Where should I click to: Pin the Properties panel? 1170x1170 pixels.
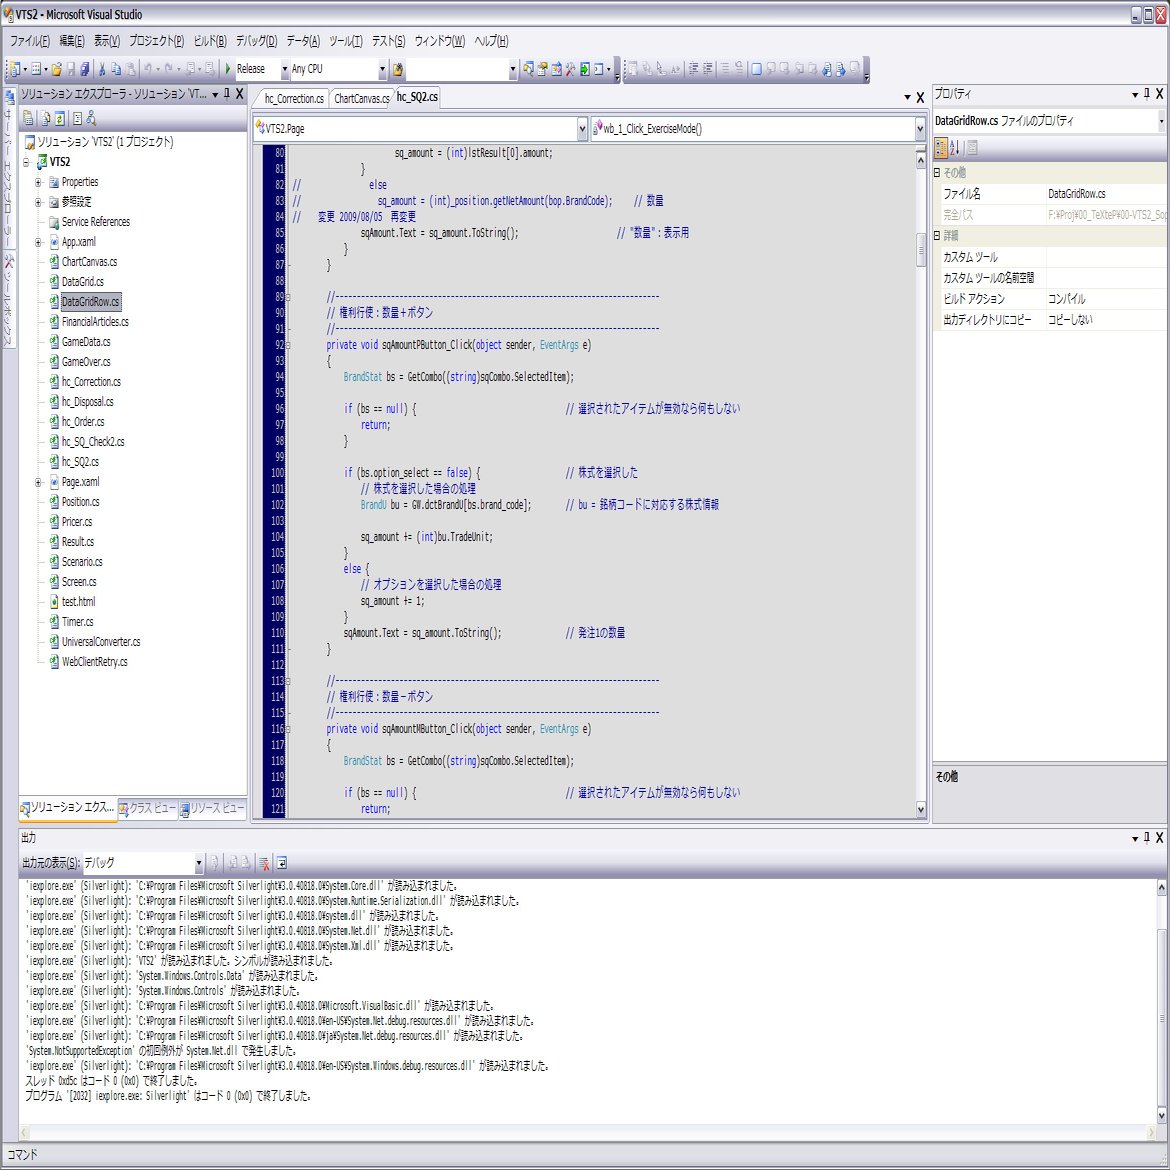point(1146,94)
